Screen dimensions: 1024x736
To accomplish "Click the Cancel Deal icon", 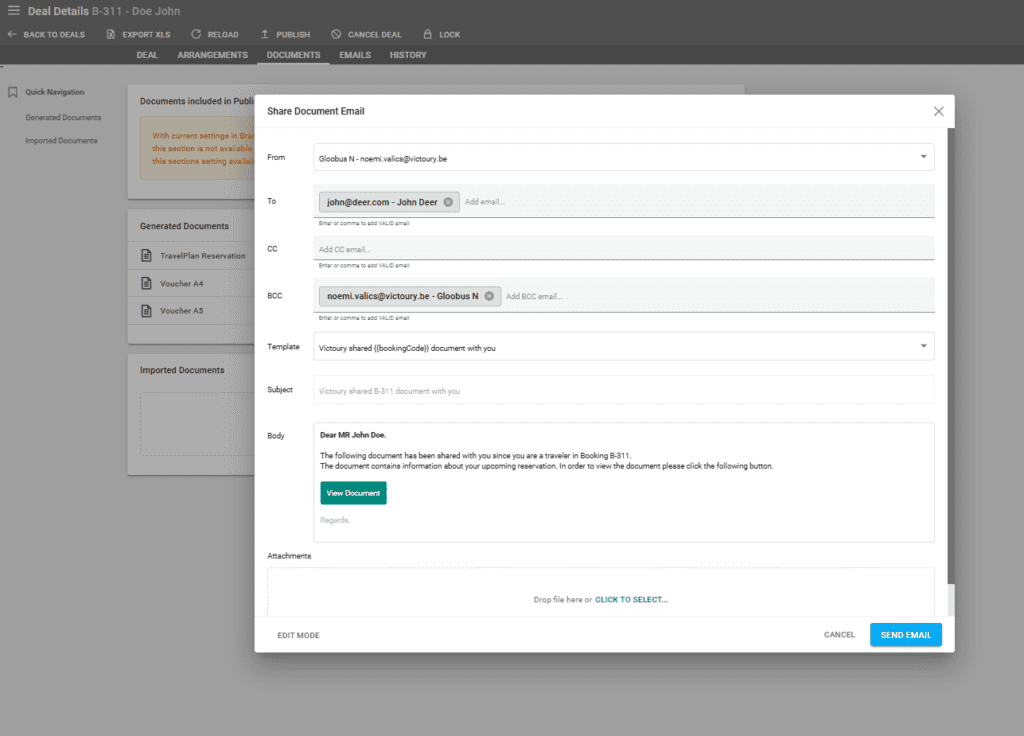I will click(336, 34).
